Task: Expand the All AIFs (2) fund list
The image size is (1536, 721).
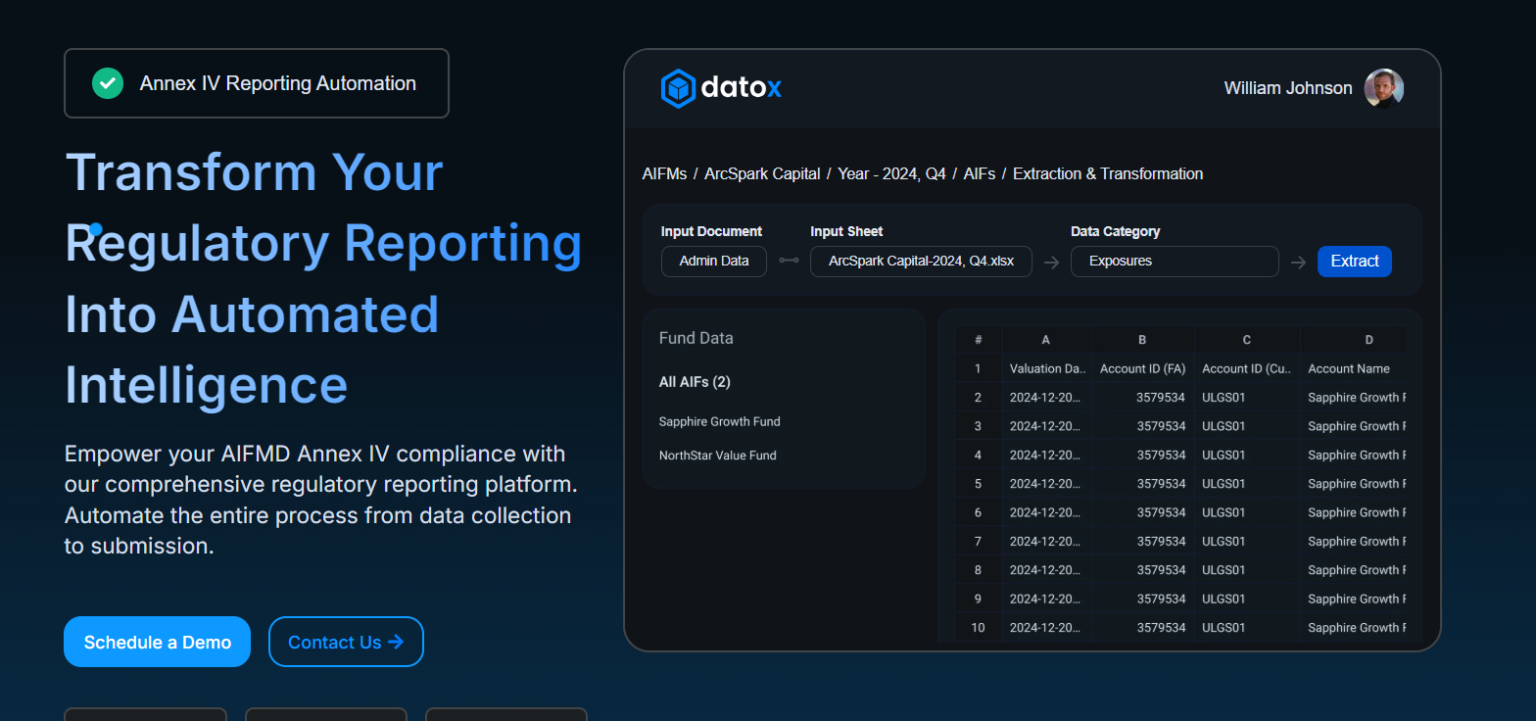Action: (695, 382)
